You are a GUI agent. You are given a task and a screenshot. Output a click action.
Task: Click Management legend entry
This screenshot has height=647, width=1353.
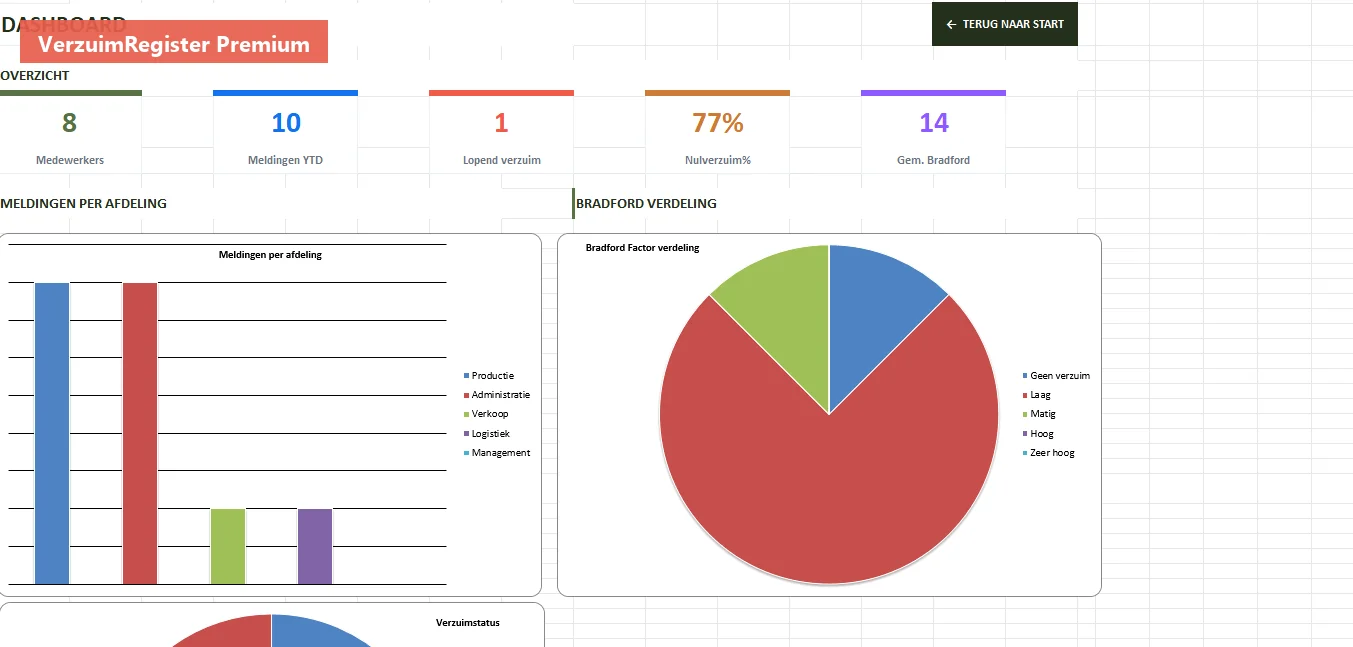(497, 452)
